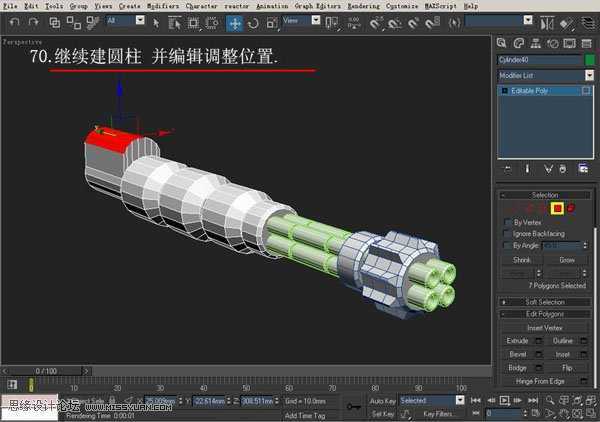Click the Extrude button
The width and height of the screenshot is (600, 422).
click(517, 341)
